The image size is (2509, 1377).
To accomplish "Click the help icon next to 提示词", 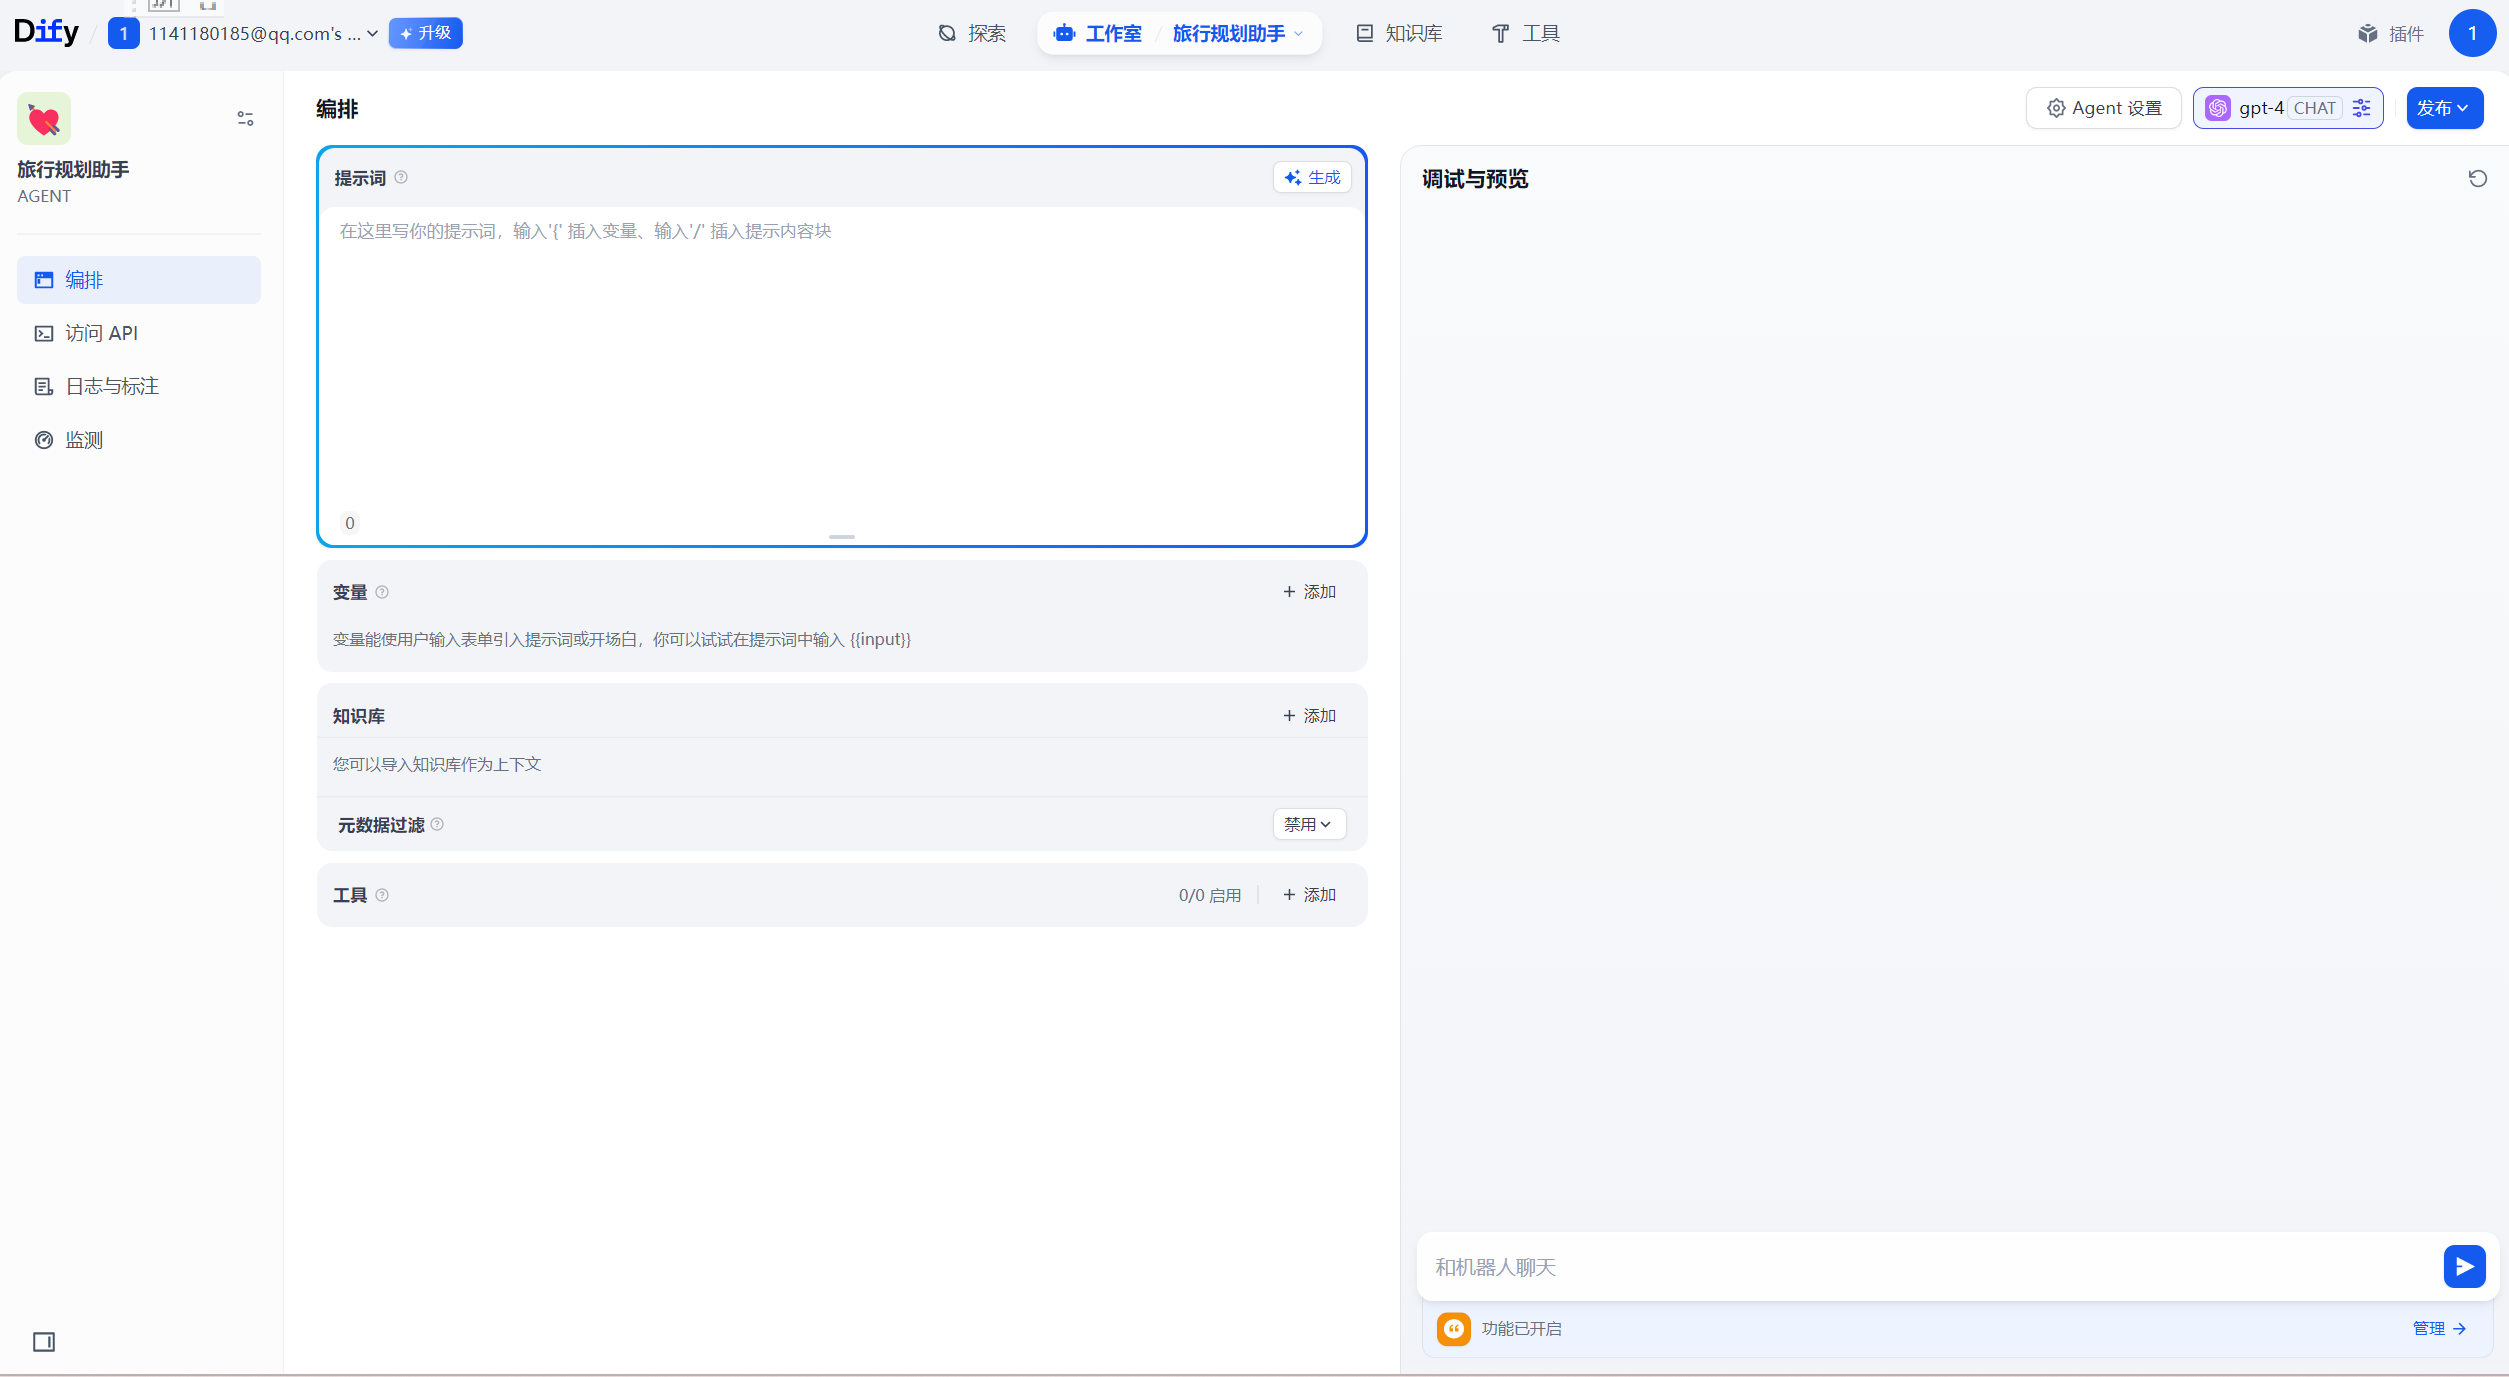I will tap(401, 177).
